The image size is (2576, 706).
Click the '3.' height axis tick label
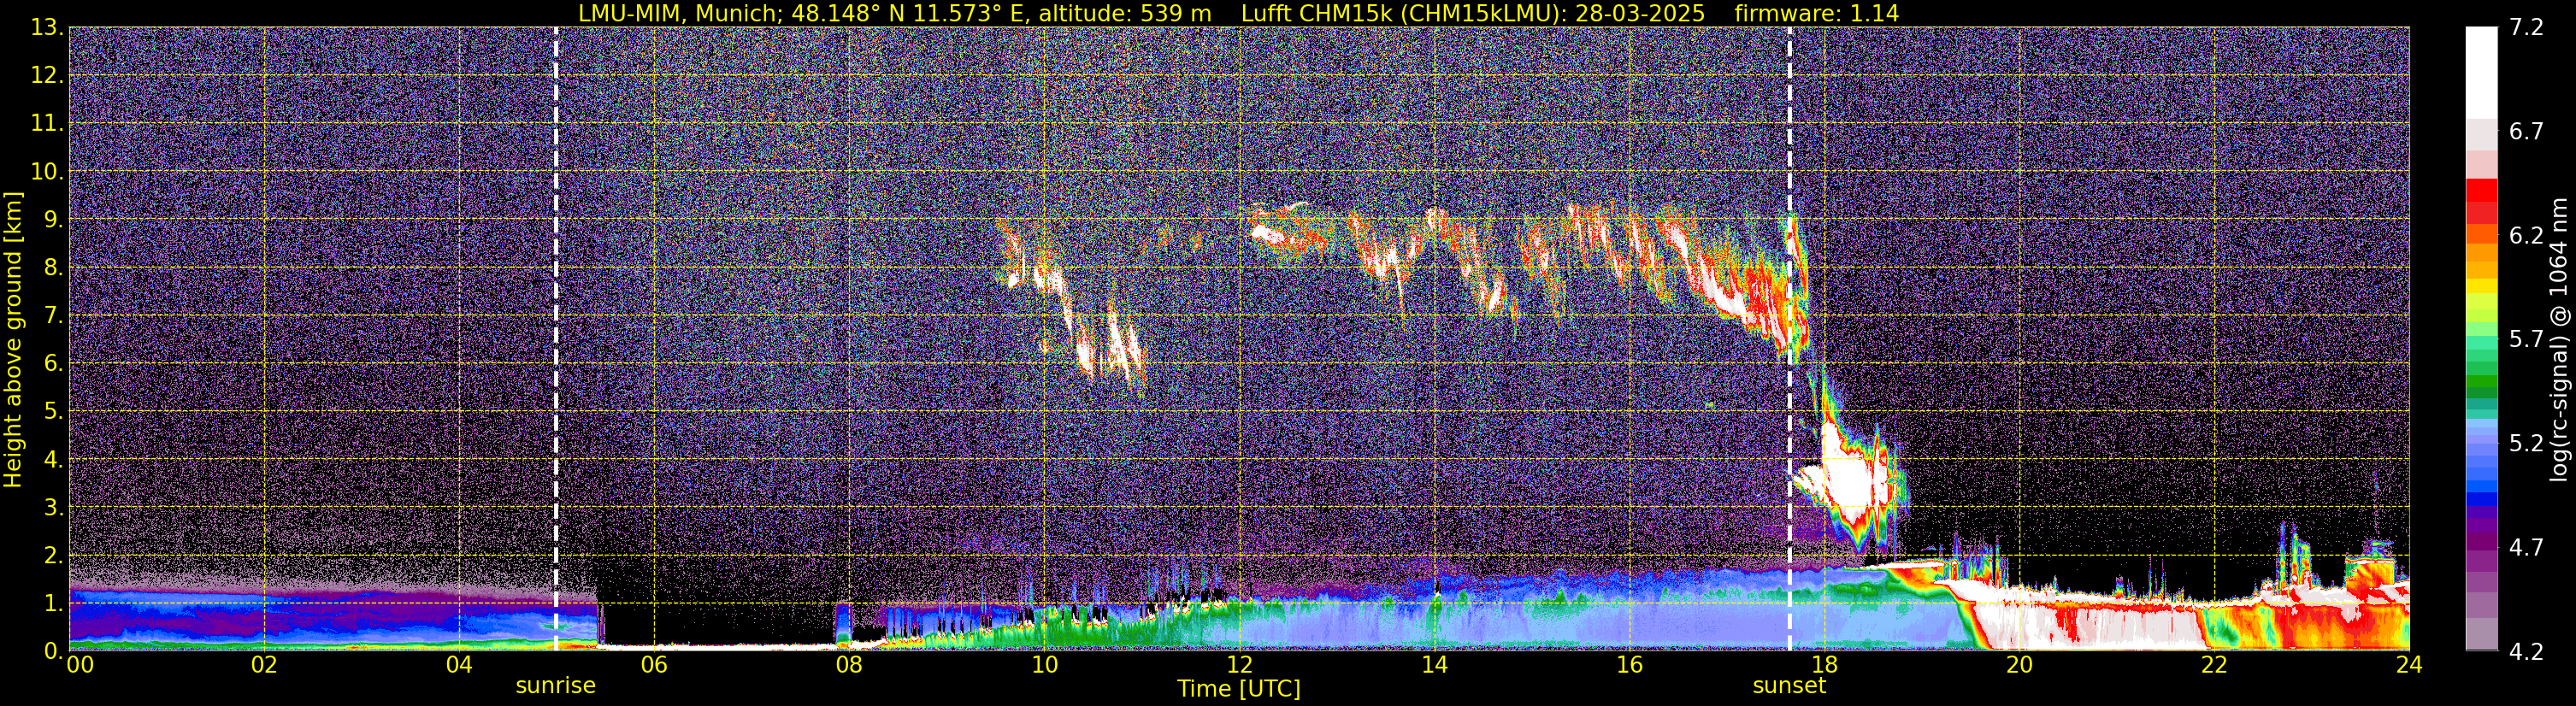click(54, 508)
